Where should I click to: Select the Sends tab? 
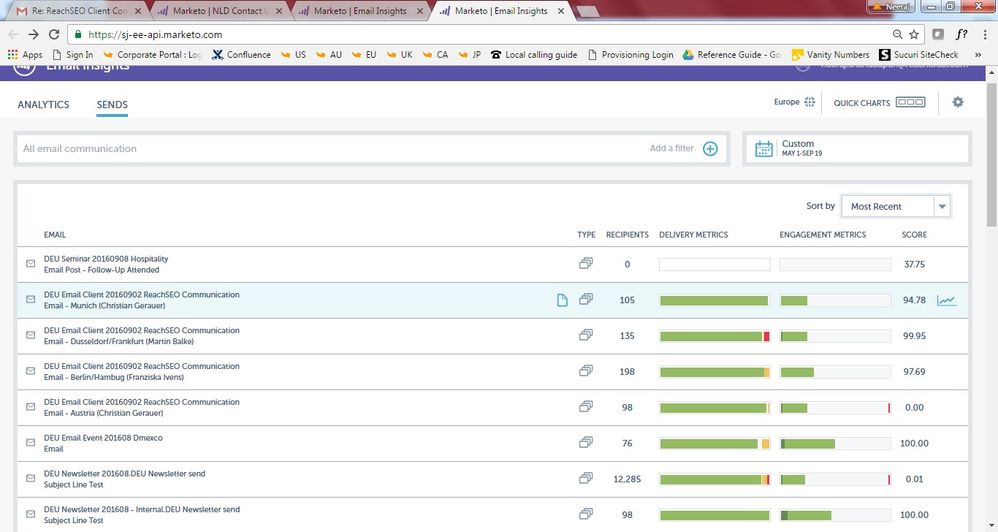[x=112, y=105]
